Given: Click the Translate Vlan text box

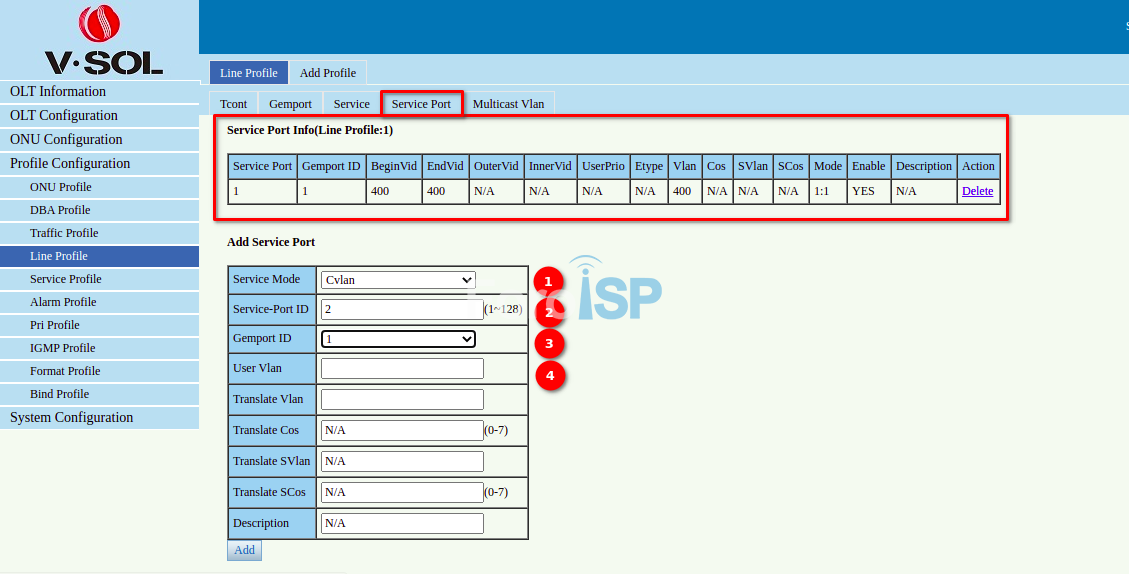Looking at the screenshot, I should 402,400.
